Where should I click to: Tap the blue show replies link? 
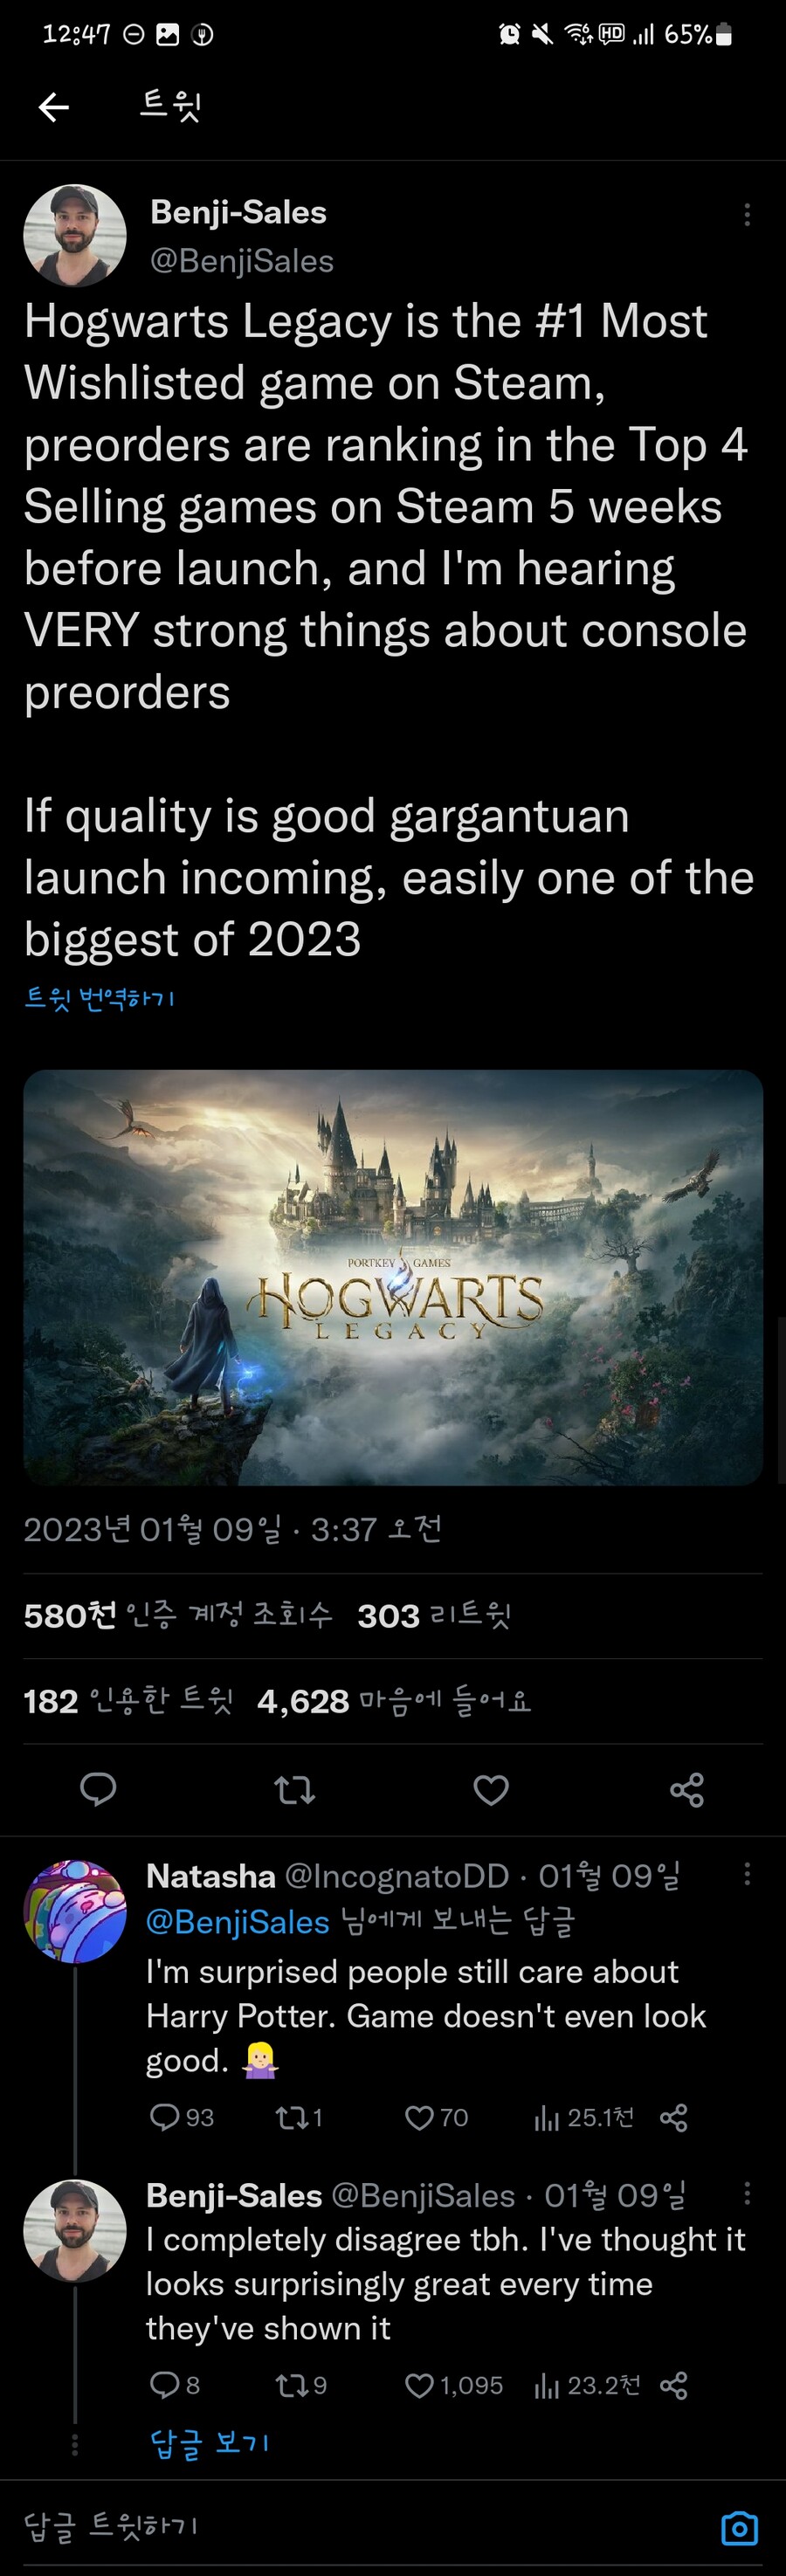click(209, 2443)
